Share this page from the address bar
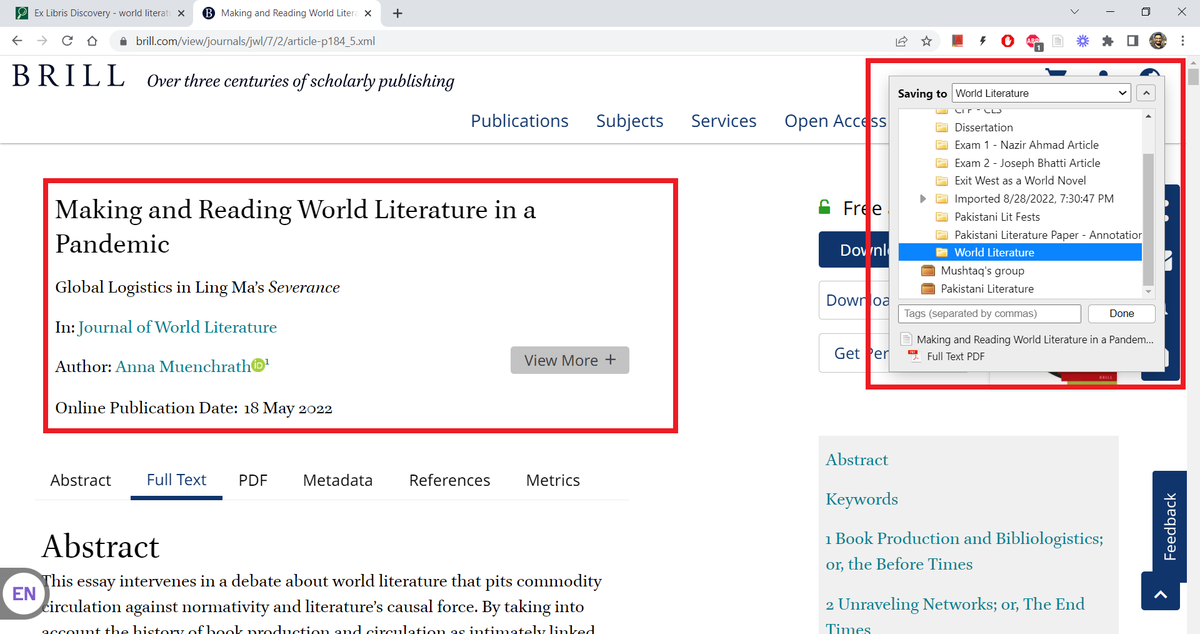This screenshot has width=1200, height=634. [x=901, y=41]
